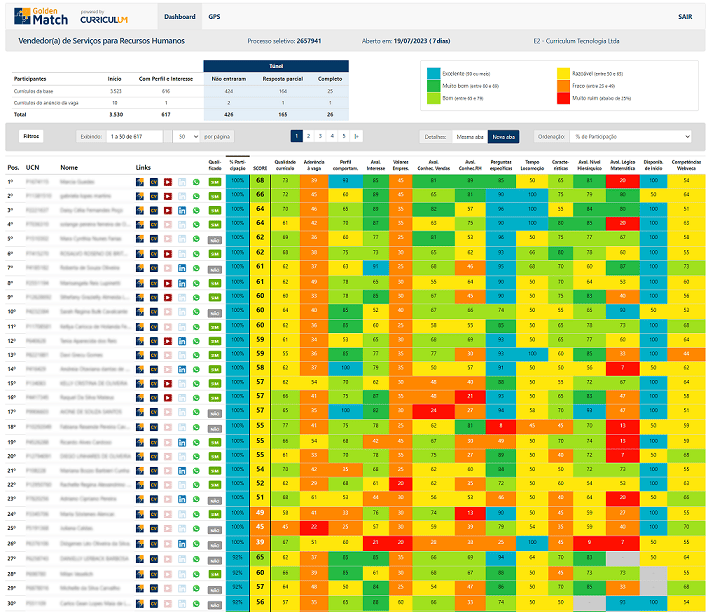Open the LinkedIn icon in the 7th row
Viewport: 708px width, 612px height.
pyautogui.click(x=182, y=268)
